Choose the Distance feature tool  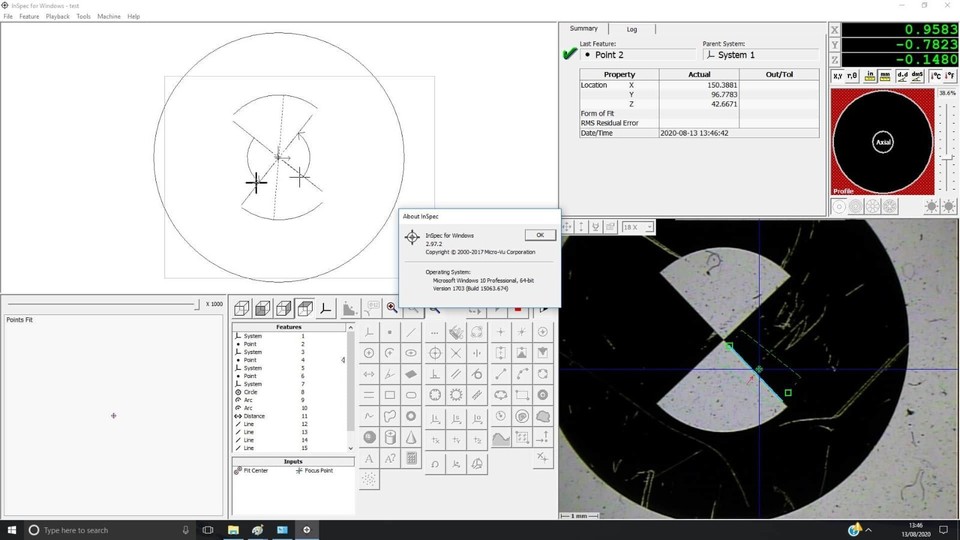[369, 374]
